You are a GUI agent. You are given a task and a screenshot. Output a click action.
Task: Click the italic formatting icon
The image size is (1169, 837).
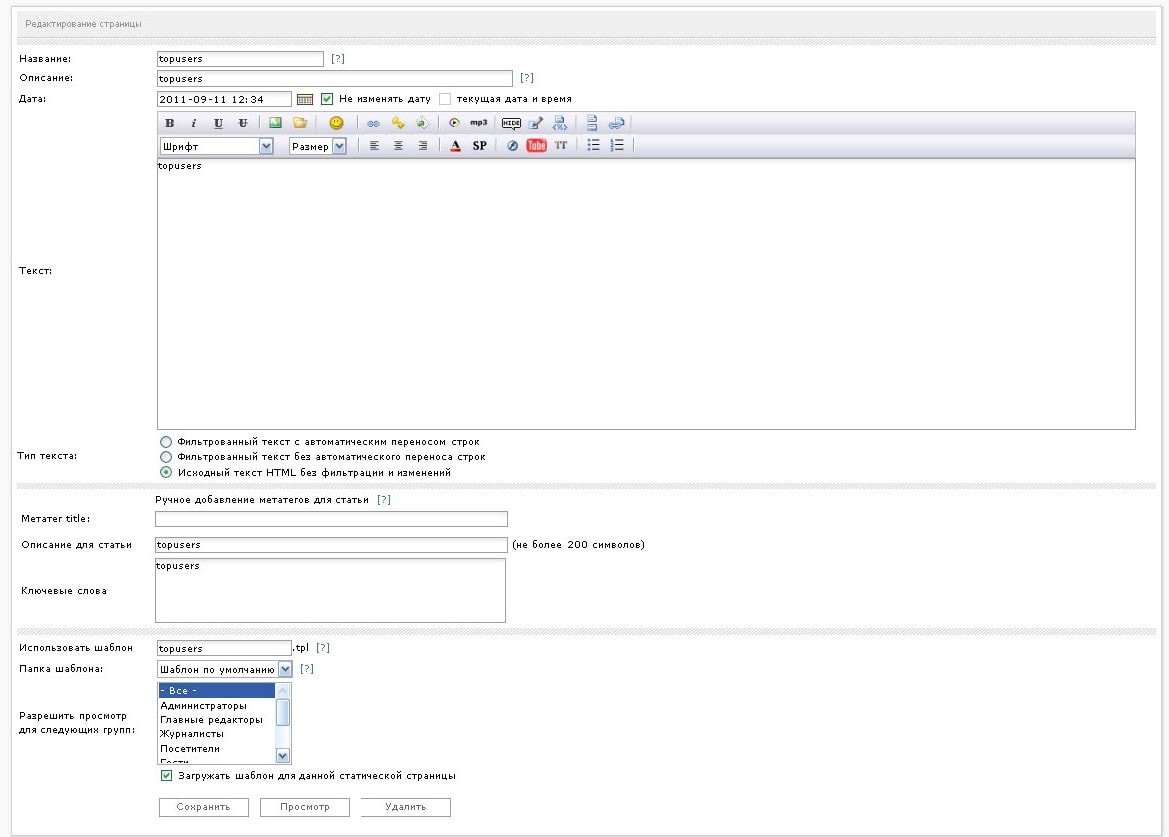point(193,123)
